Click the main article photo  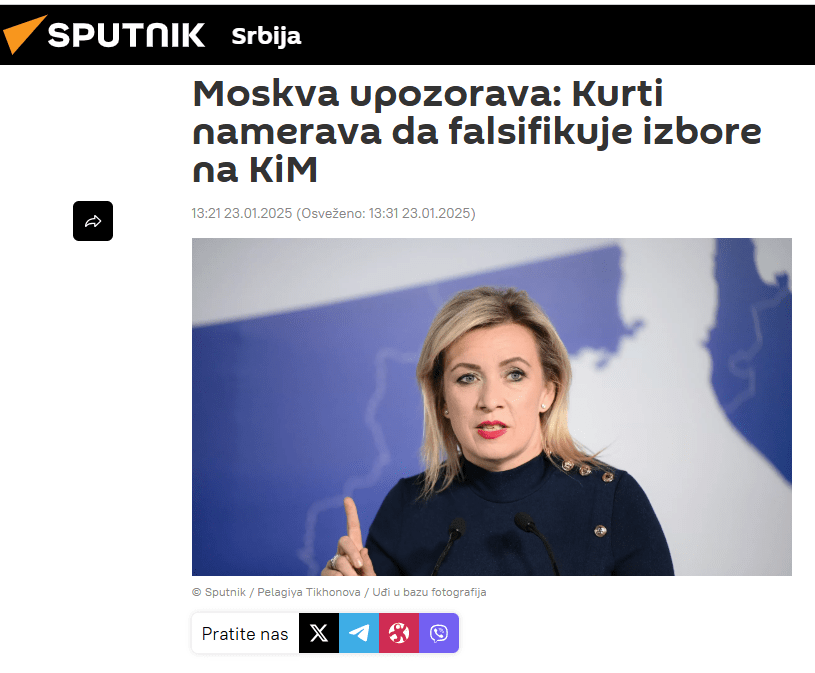[x=492, y=406]
